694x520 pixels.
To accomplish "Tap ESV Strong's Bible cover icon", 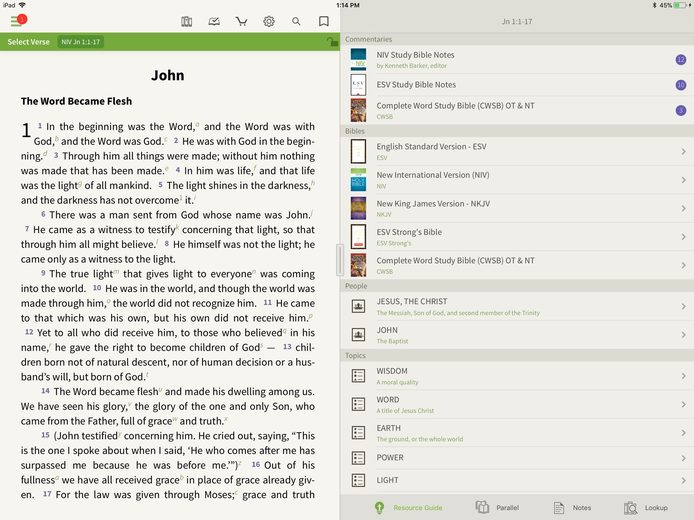I will (x=358, y=237).
